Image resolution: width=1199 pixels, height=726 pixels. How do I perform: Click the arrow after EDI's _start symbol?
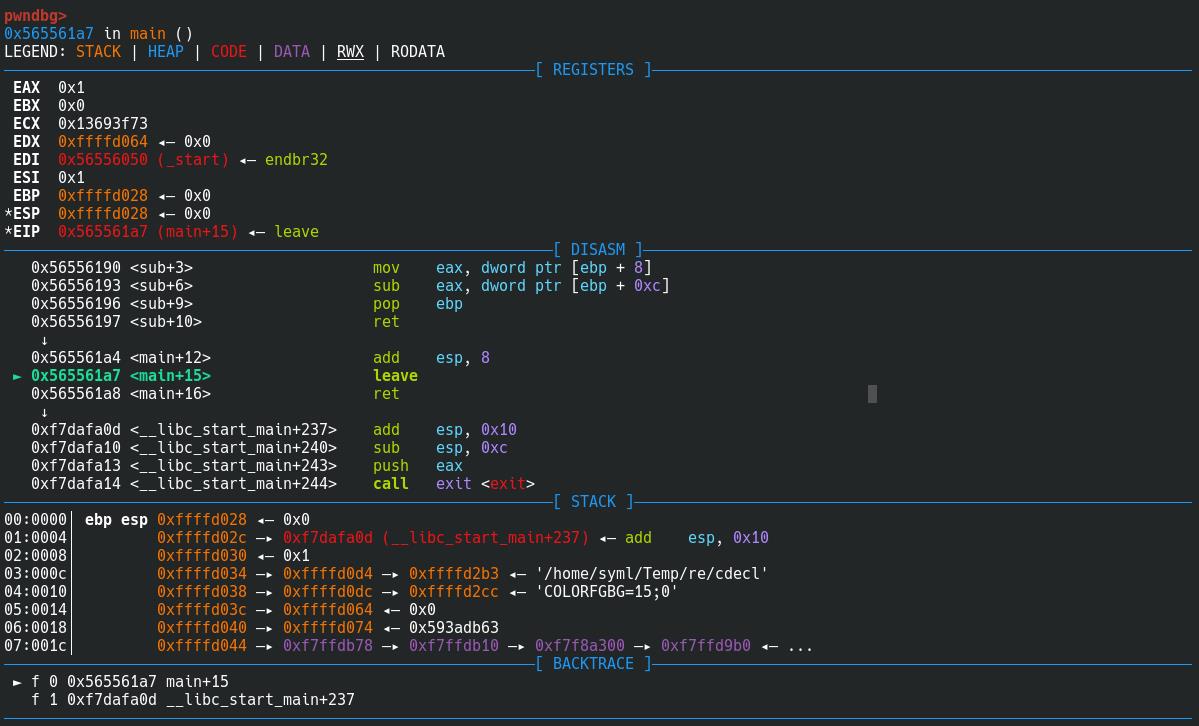247,160
